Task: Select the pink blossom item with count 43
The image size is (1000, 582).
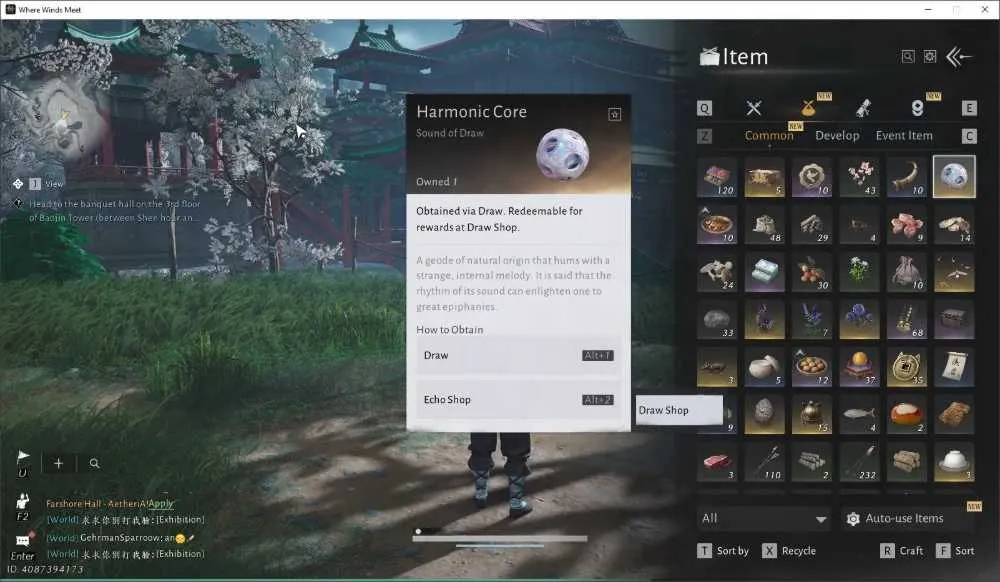Action: [x=859, y=177]
